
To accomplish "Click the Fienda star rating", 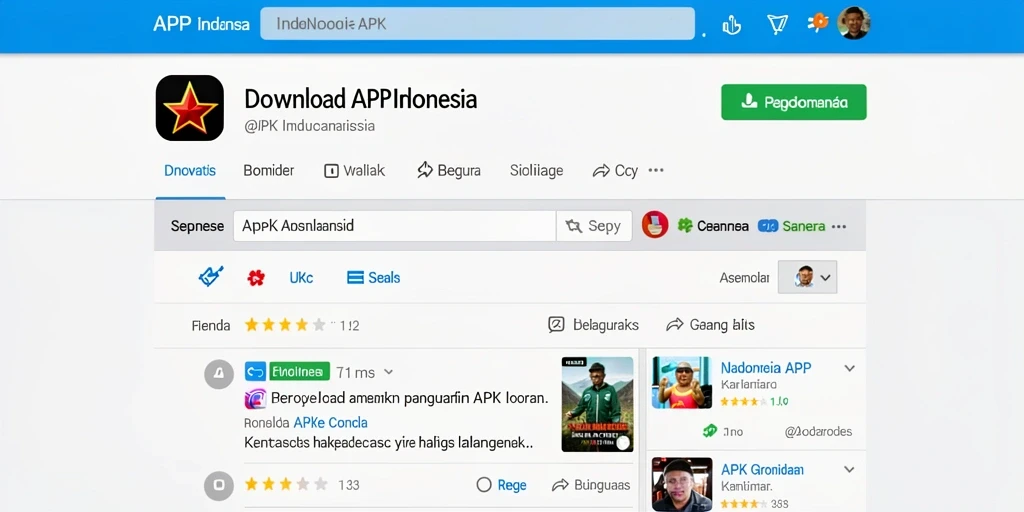I will pyautogui.click(x=285, y=325).
